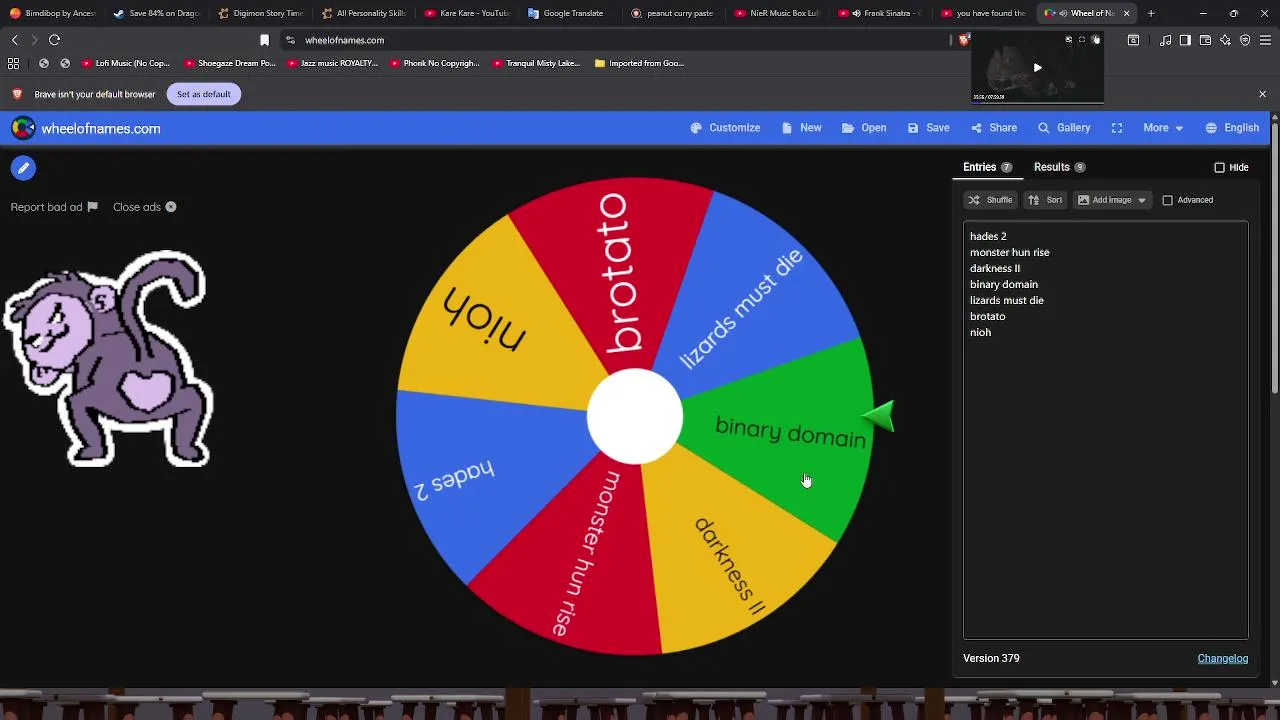The height and width of the screenshot is (720, 1280).
Task: Click the 'binary domain' entry line
Action: point(1003,284)
